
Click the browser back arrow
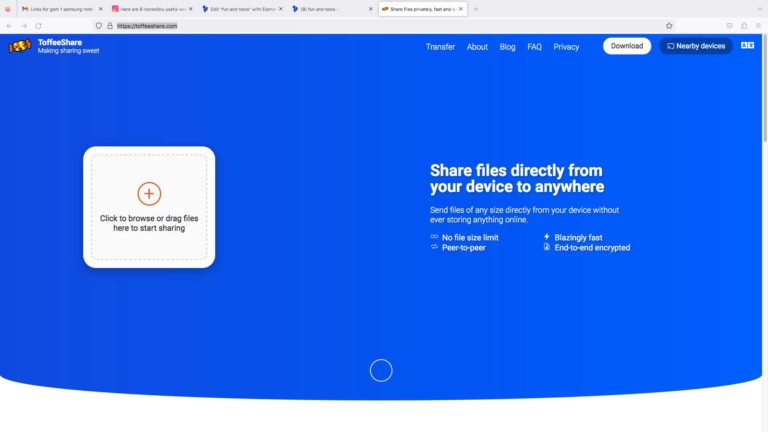(x=10, y=25)
